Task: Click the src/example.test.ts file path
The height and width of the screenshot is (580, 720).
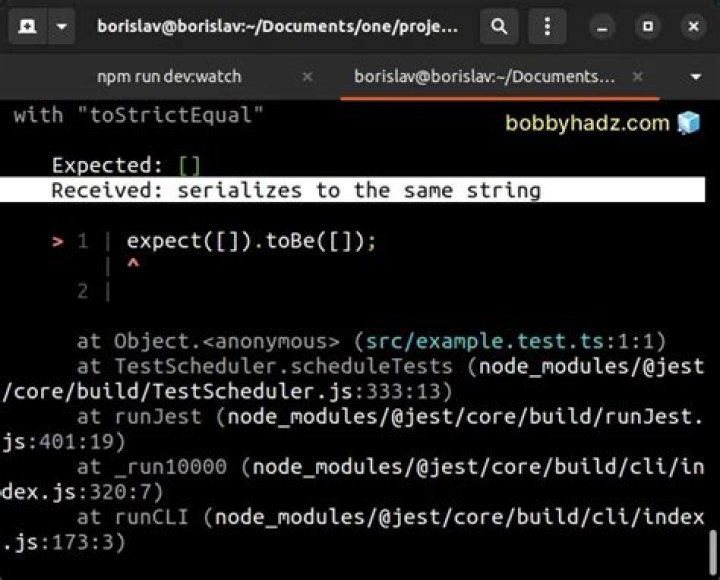Action: pyautogui.click(x=484, y=341)
